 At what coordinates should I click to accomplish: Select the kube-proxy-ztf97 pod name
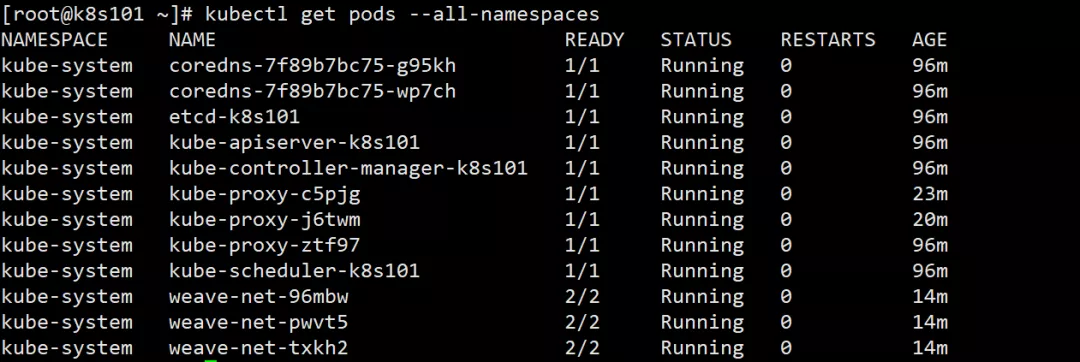click(x=265, y=246)
